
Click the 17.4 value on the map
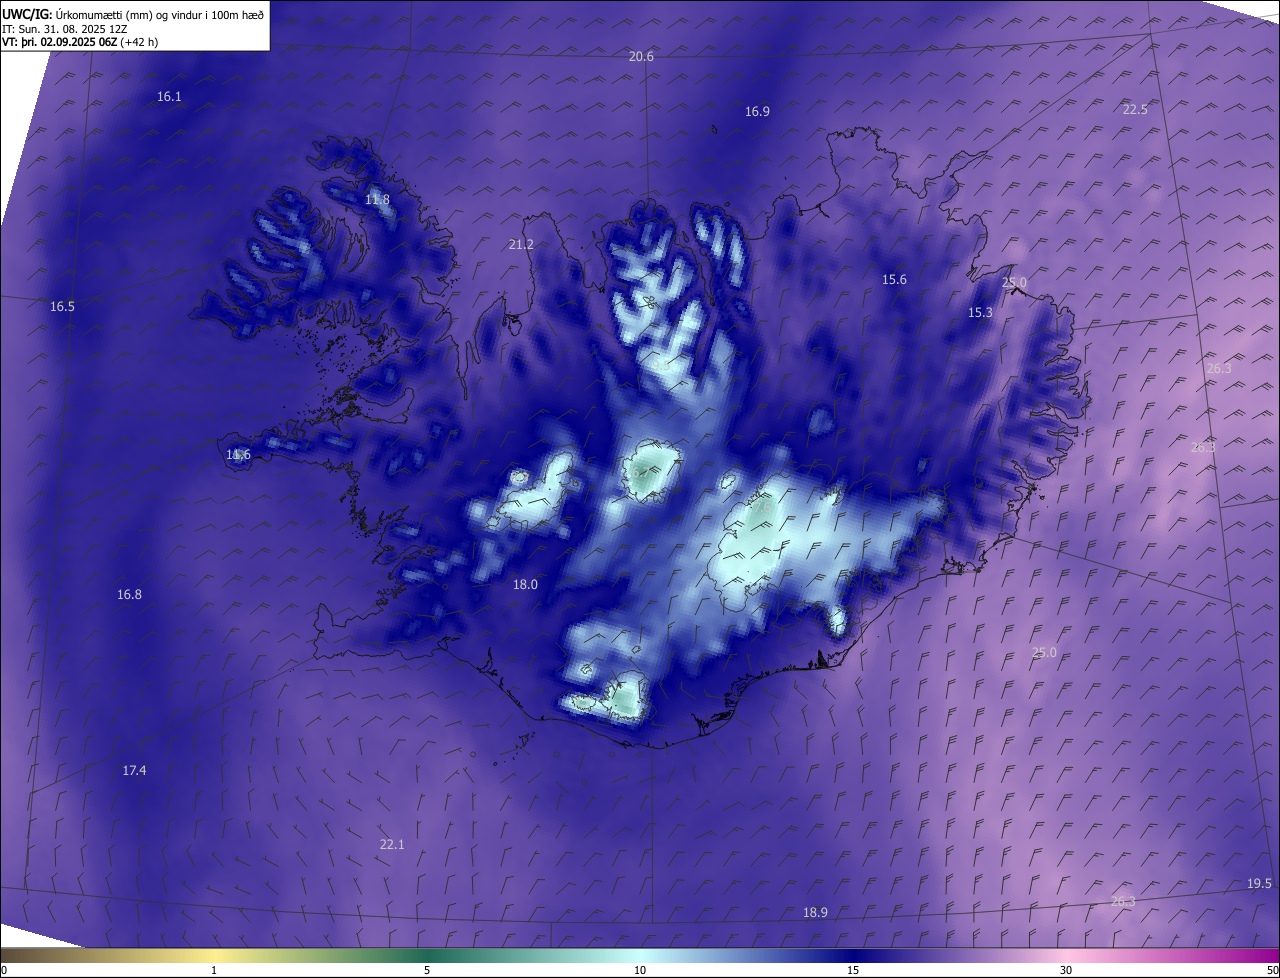coord(134,771)
